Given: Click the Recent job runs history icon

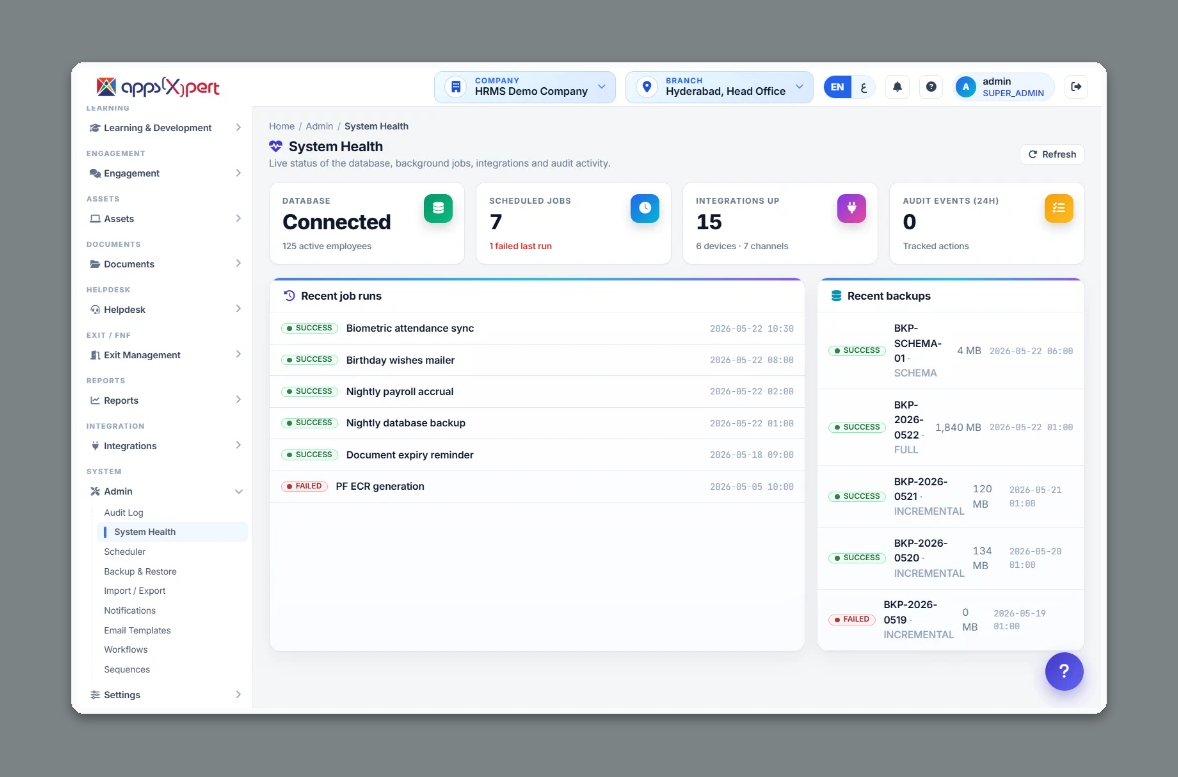Looking at the screenshot, I should tap(289, 296).
